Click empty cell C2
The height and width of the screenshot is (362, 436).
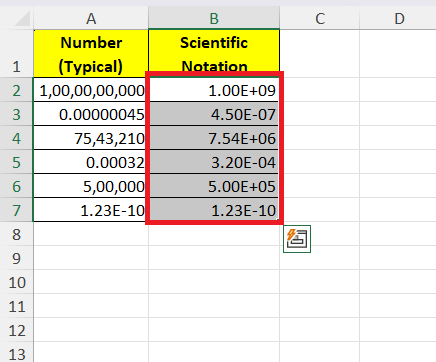point(320,90)
